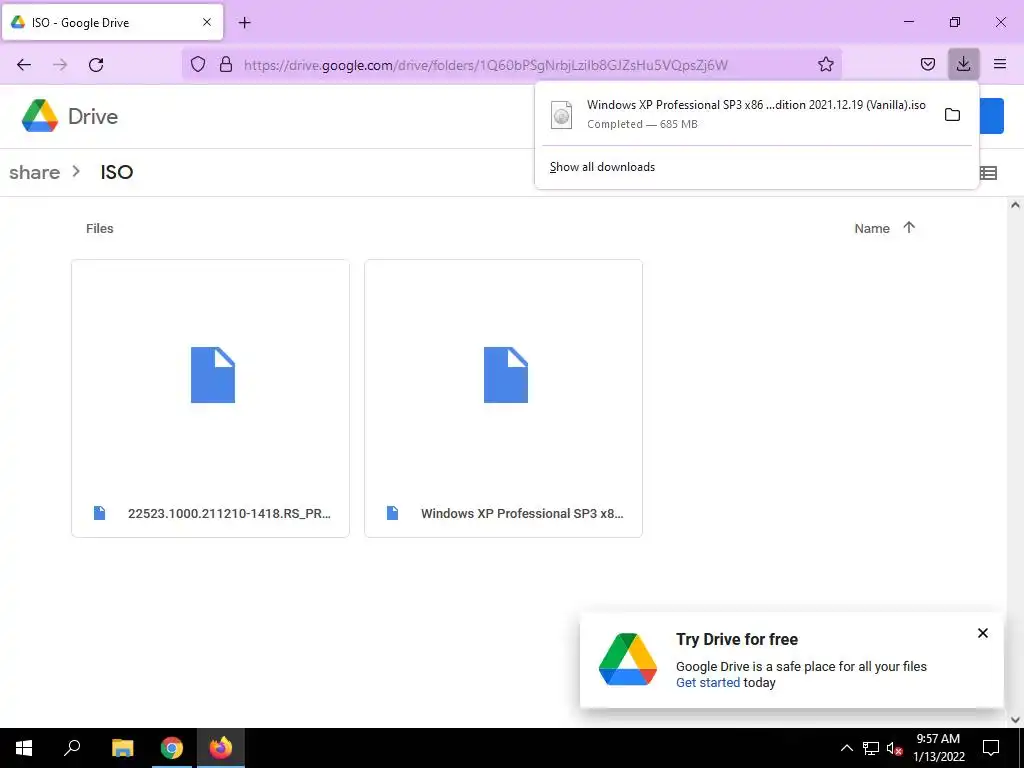The width and height of the screenshot is (1024, 768).
Task: Click the ISO breadcrumb folder name
Action: click(117, 172)
